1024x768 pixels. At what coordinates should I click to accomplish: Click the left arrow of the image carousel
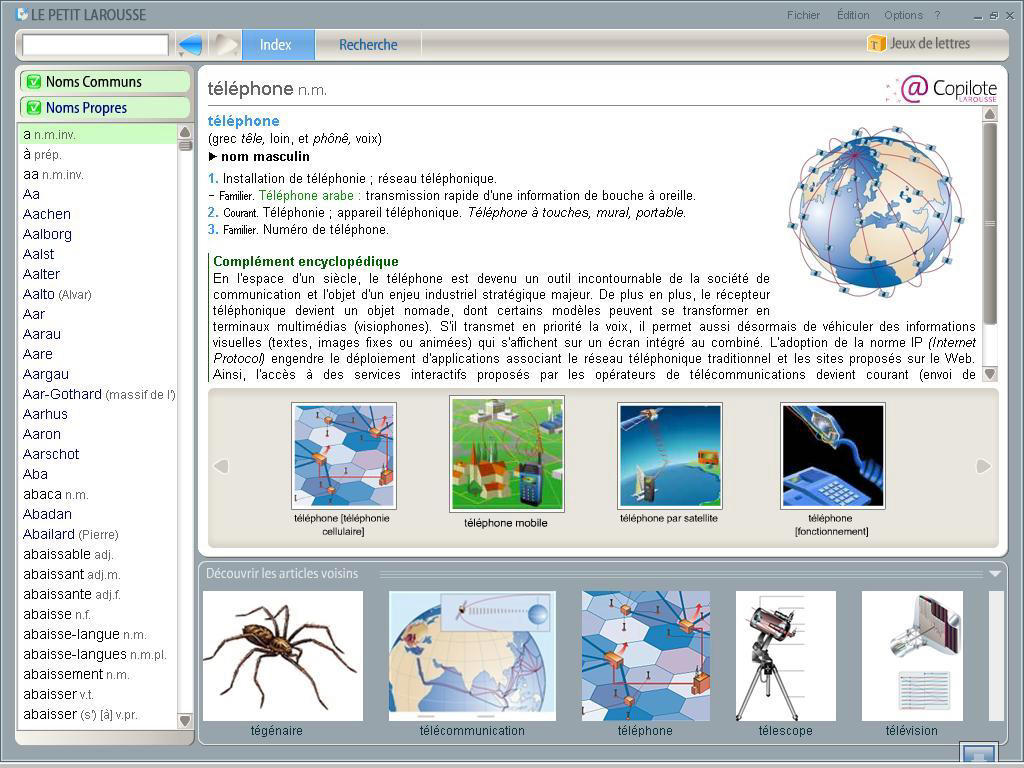click(220, 466)
